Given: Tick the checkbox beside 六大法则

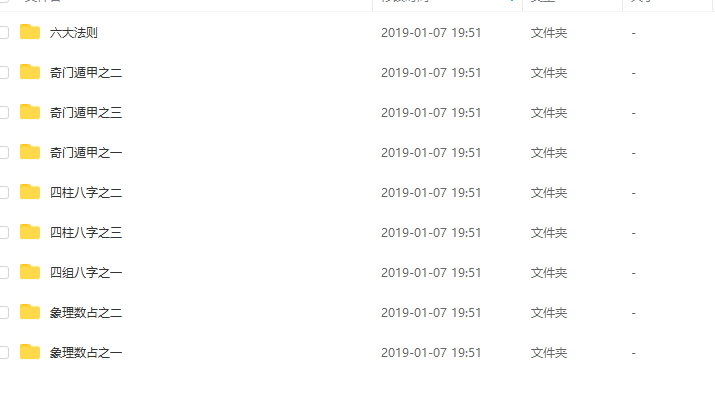Looking at the screenshot, I should click(x=4, y=32).
